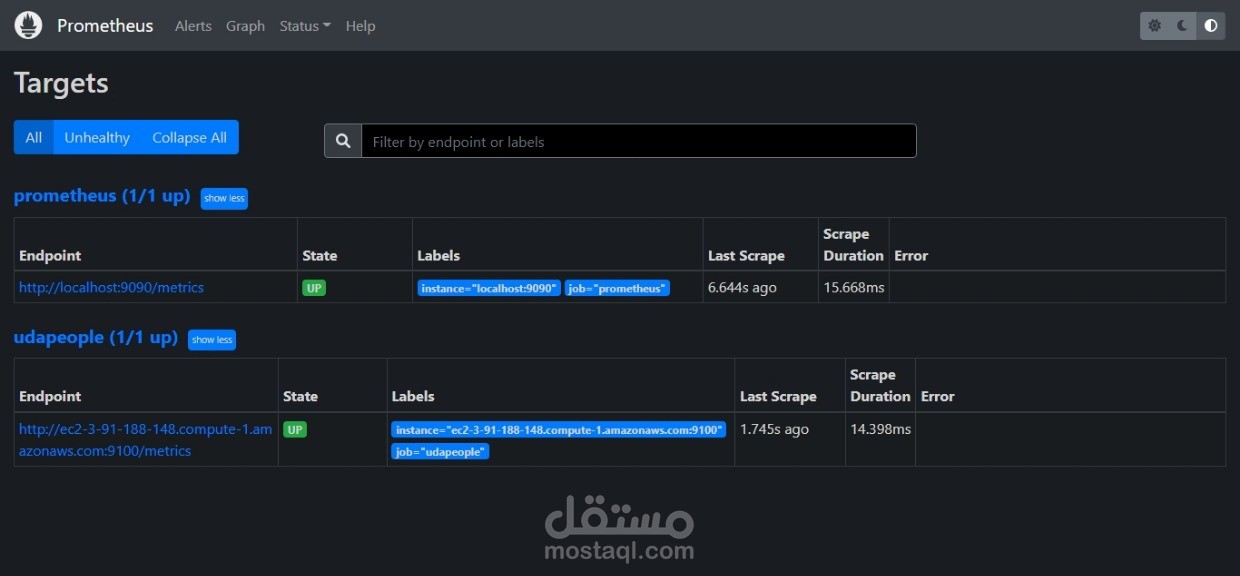The width and height of the screenshot is (1240, 576).
Task: Click the Targets page heading
Action: [61, 83]
